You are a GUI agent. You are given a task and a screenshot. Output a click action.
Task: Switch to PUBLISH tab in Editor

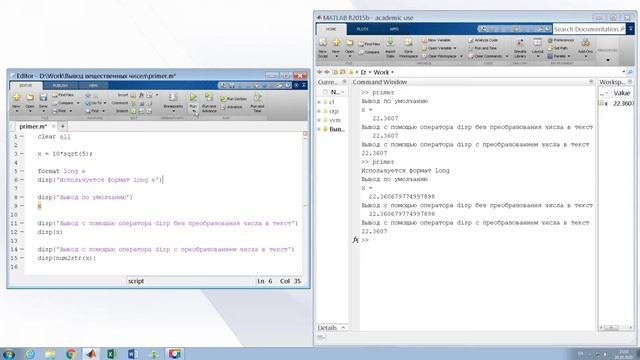(x=60, y=86)
